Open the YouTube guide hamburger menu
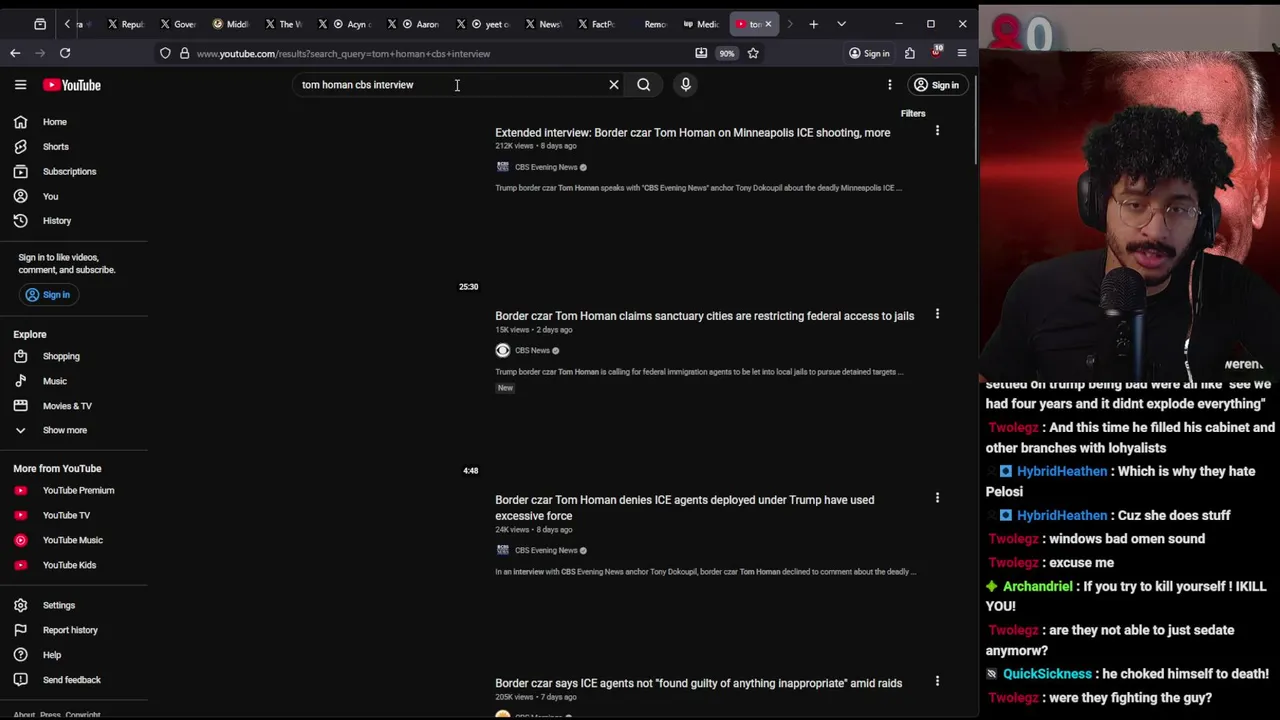 tap(20, 85)
